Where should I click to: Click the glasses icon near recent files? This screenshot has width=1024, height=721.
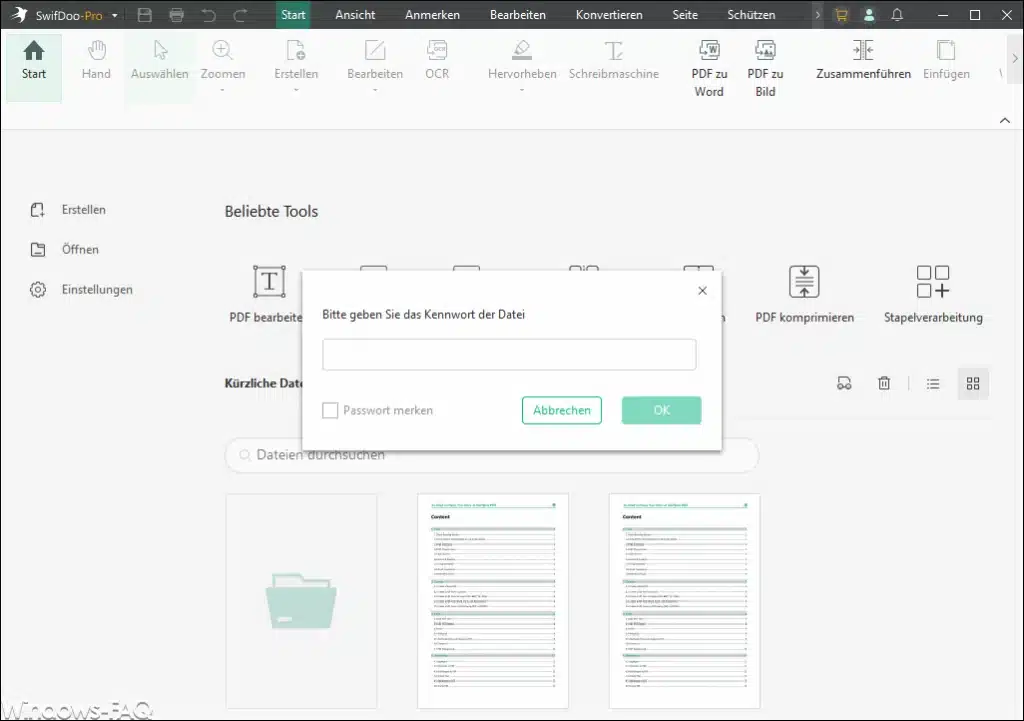(844, 383)
